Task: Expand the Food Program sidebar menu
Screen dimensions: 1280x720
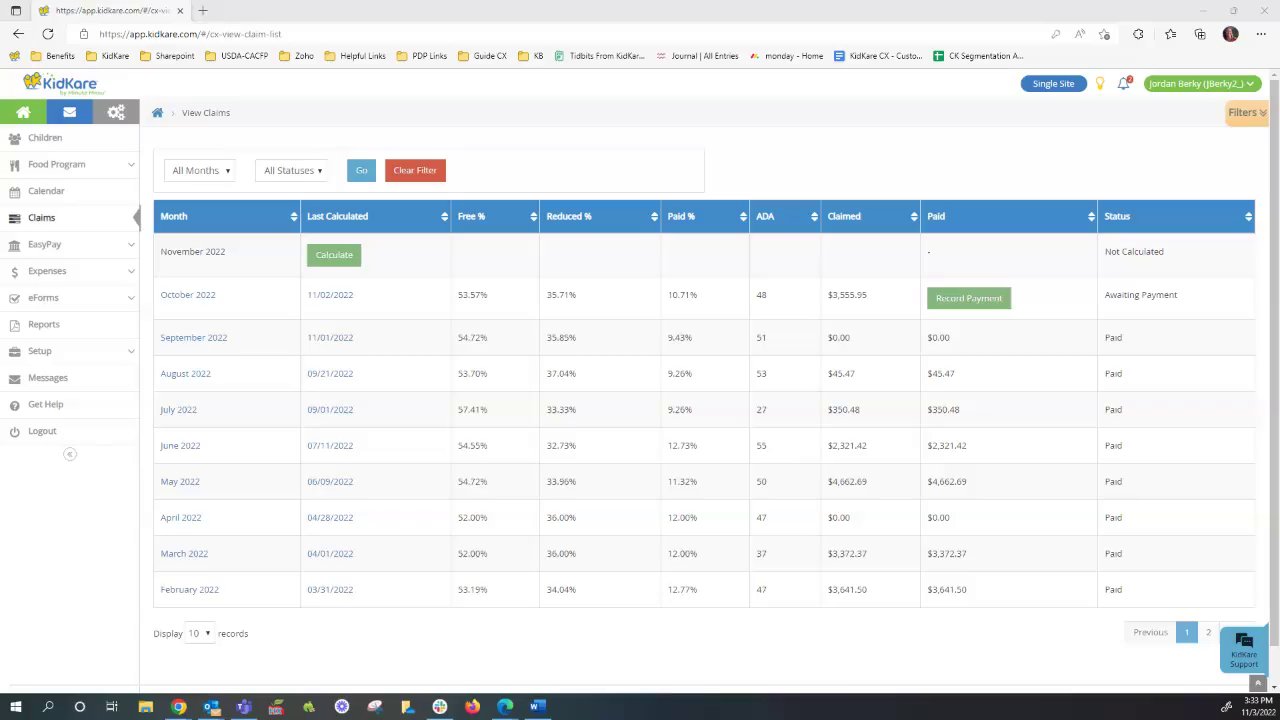Action: 69,164
